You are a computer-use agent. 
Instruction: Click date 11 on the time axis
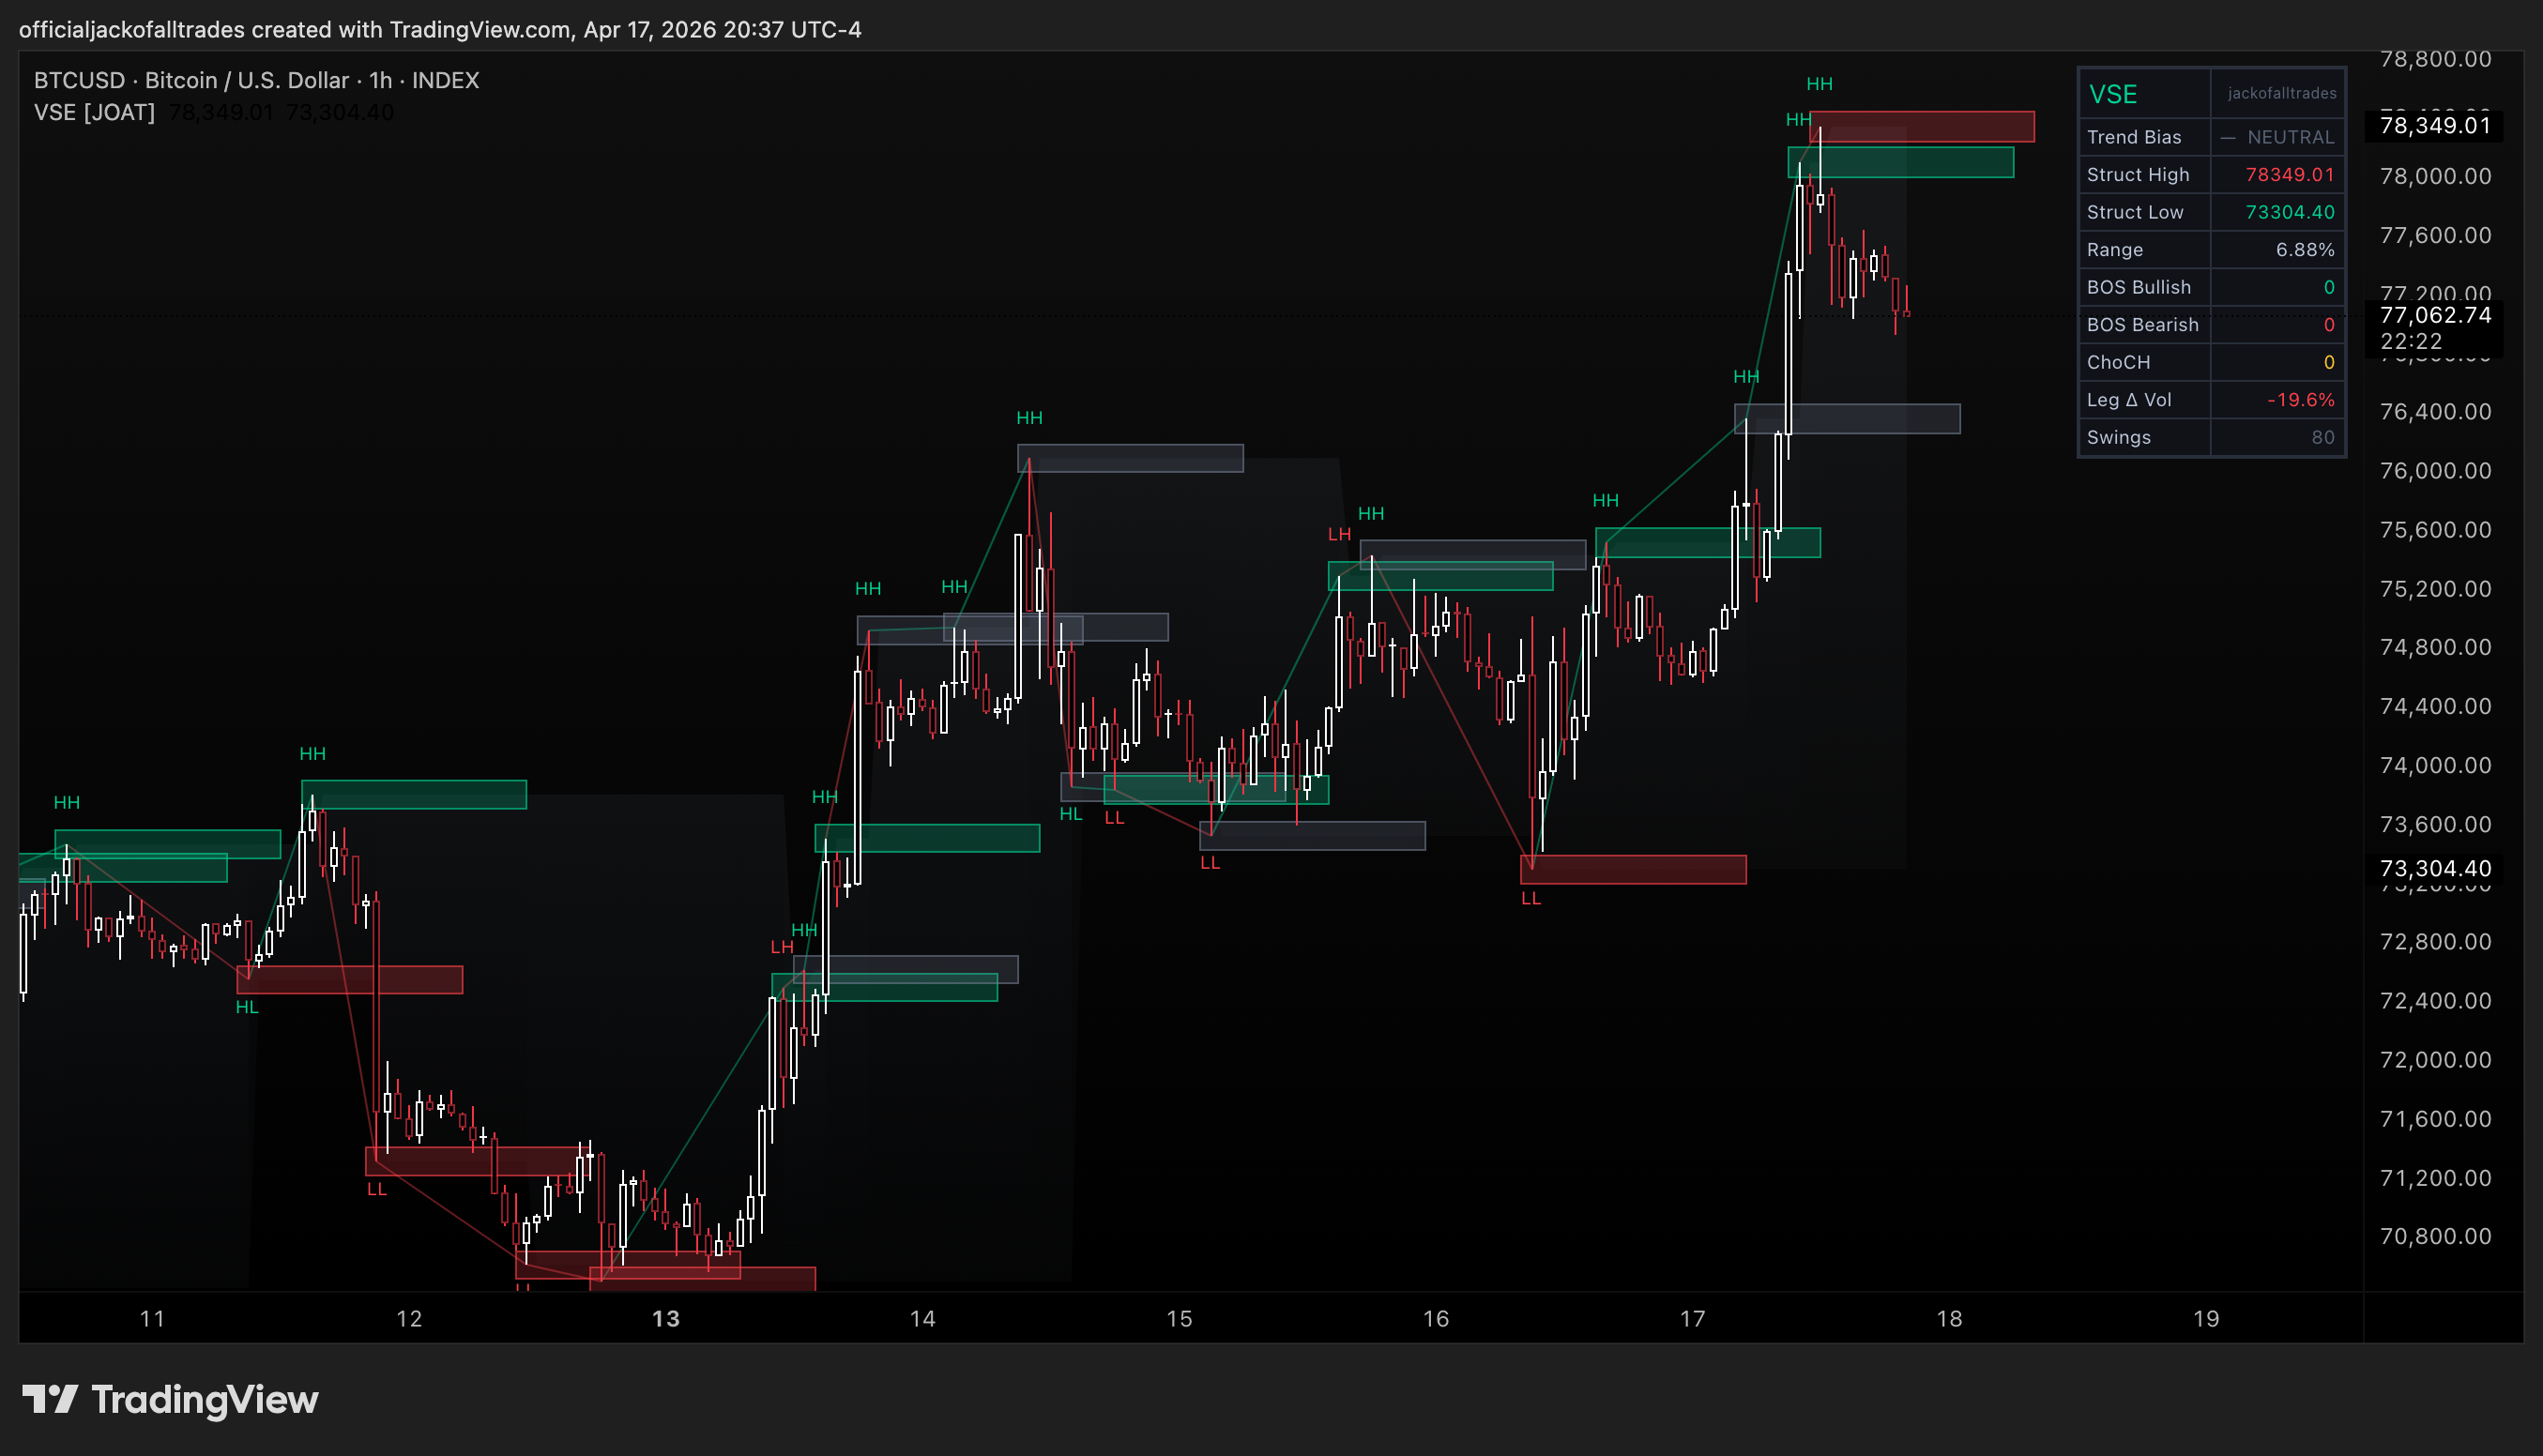[152, 1318]
